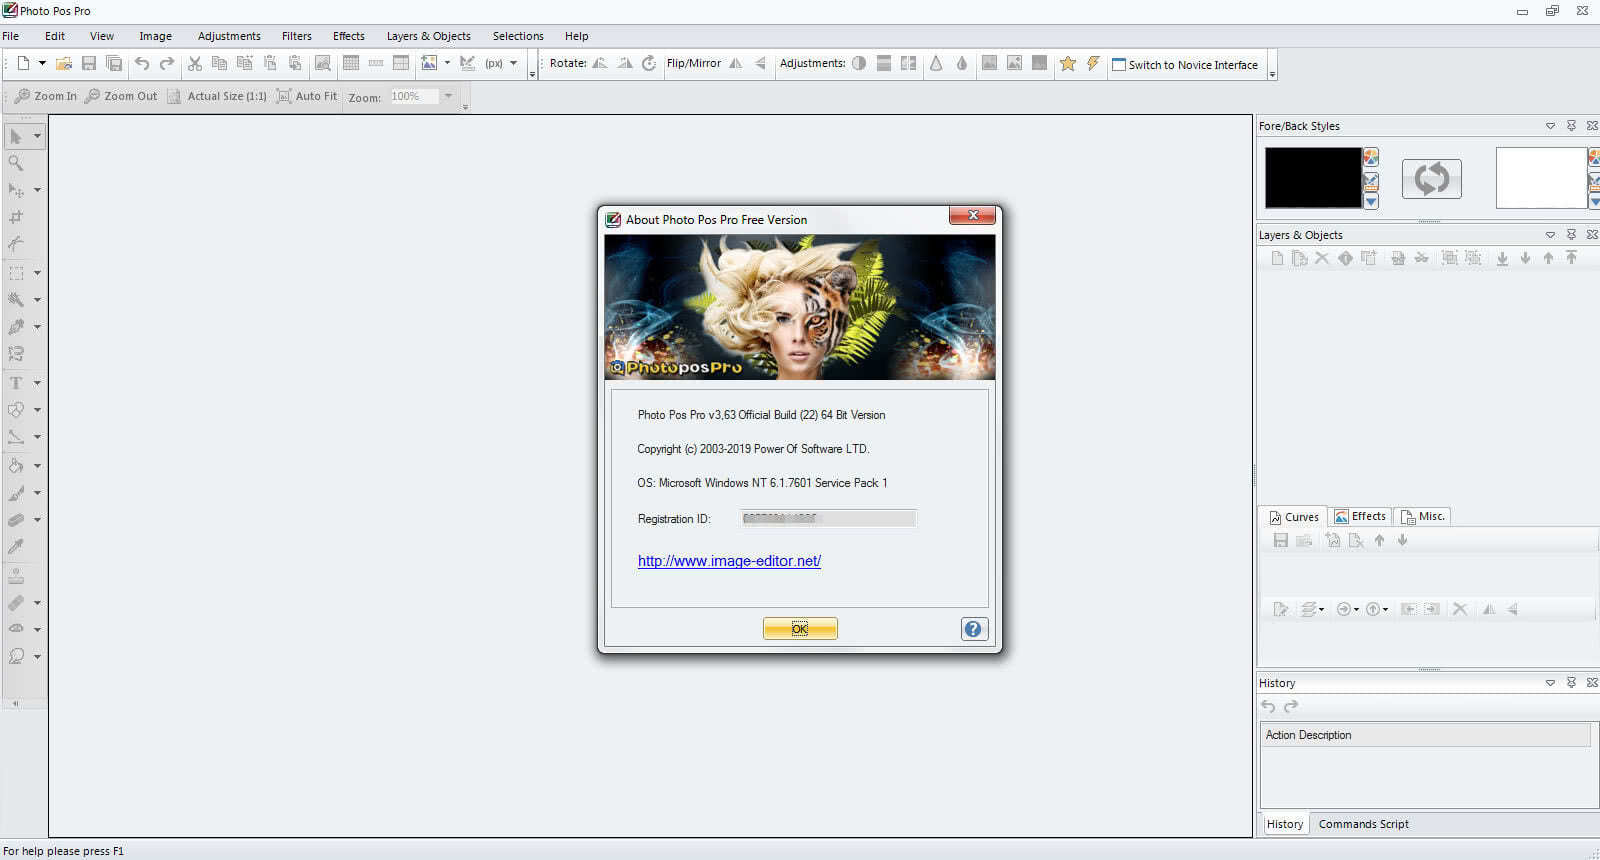1600x860 pixels.
Task: Click the new layer icon in Layers panel
Action: click(x=1277, y=258)
